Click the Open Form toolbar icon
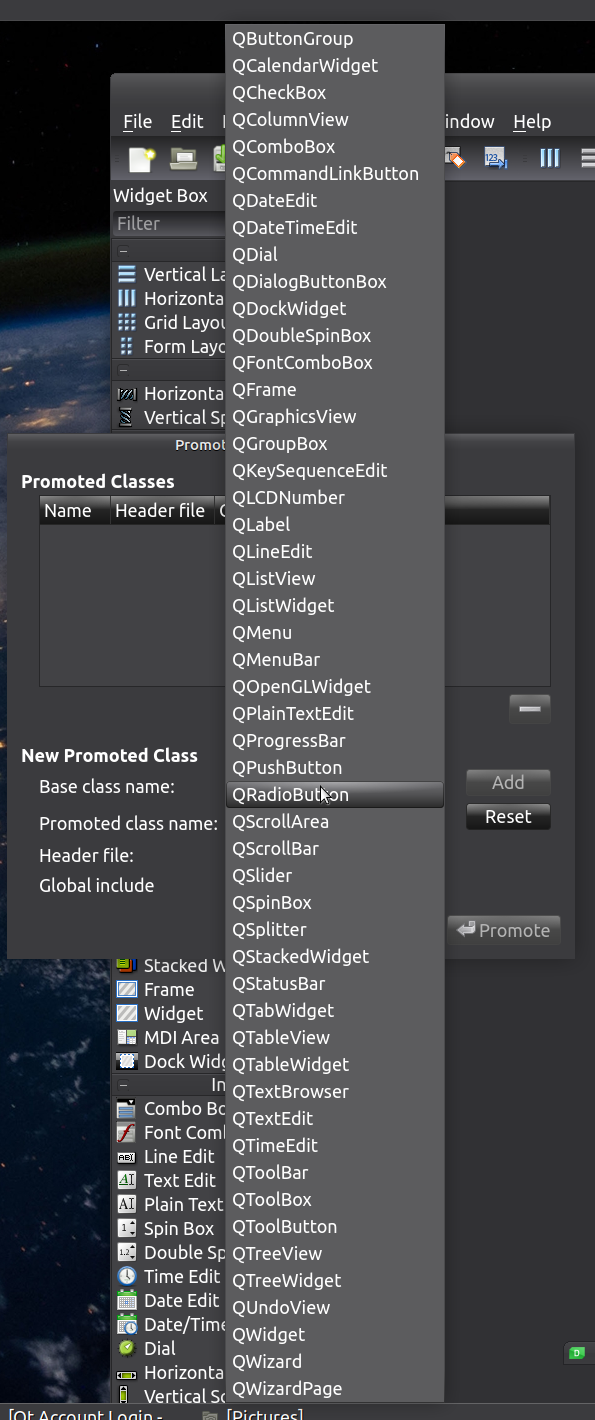Image resolution: width=595 pixels, height=1420 pixels. (183, 158)
